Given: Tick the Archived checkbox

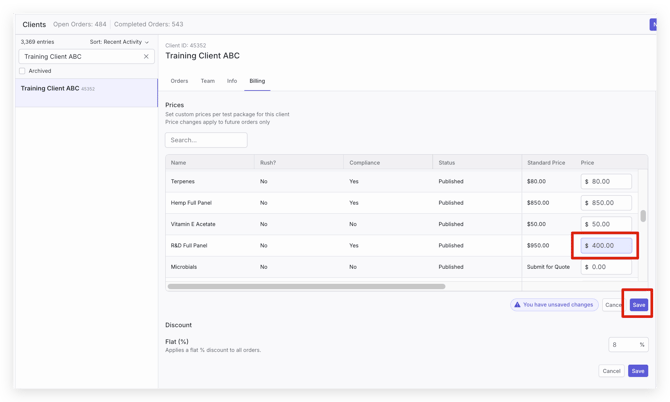Looking at the screenshot, I should pyautogui.click(x=23, y=71).
